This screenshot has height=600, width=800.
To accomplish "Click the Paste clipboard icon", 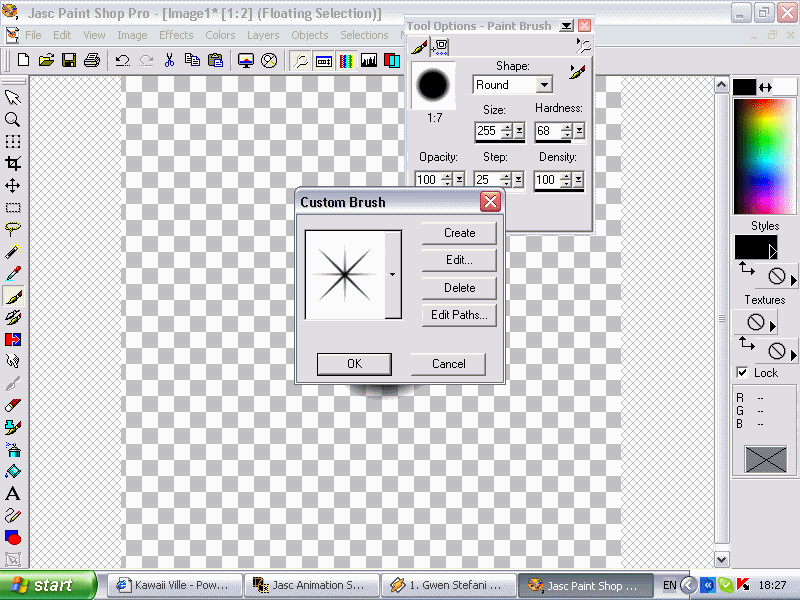I will 215,60.
